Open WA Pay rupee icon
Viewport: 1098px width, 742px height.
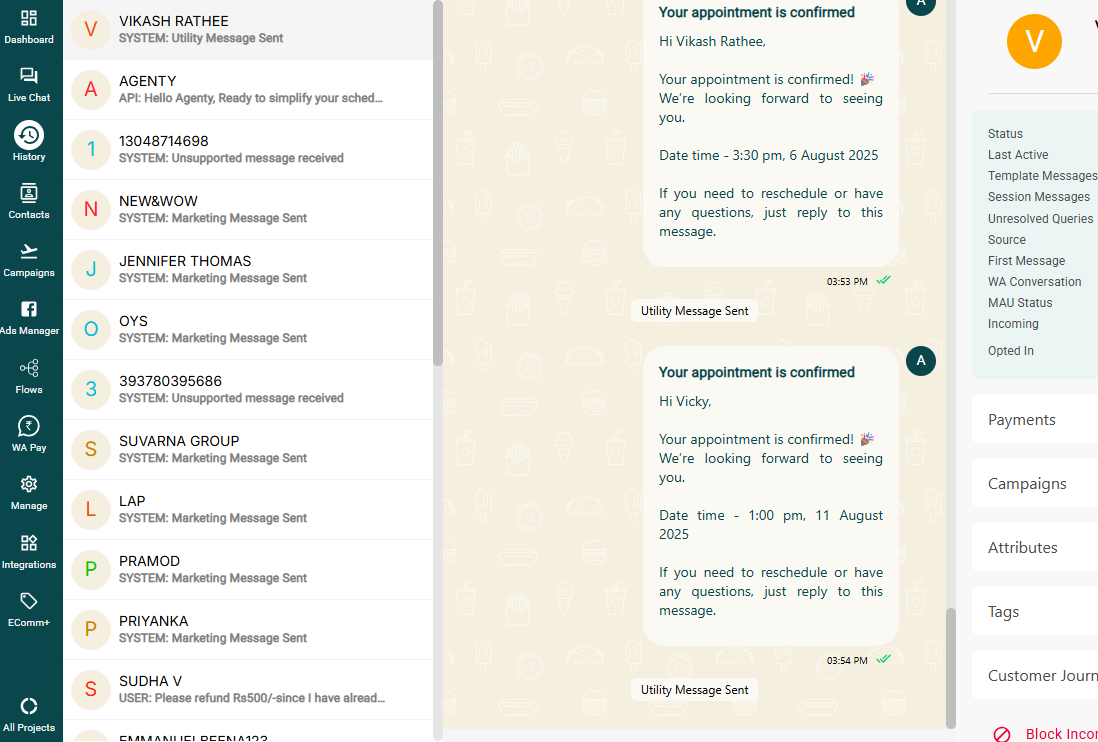pos(29,426)
